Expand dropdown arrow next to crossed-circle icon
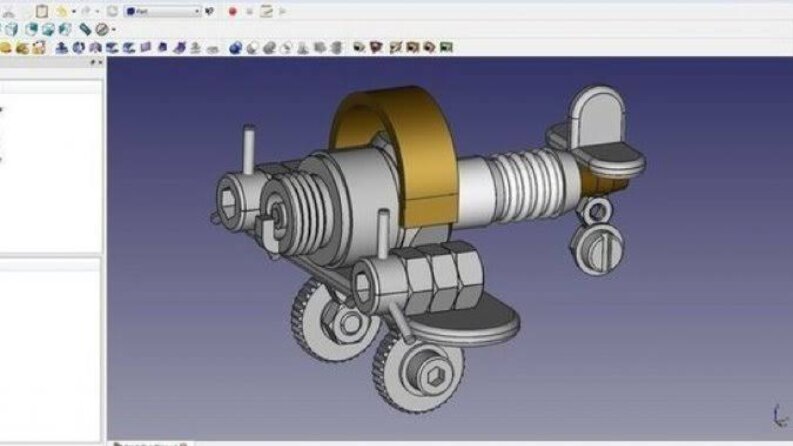793x446 pixels. (113, 30)
